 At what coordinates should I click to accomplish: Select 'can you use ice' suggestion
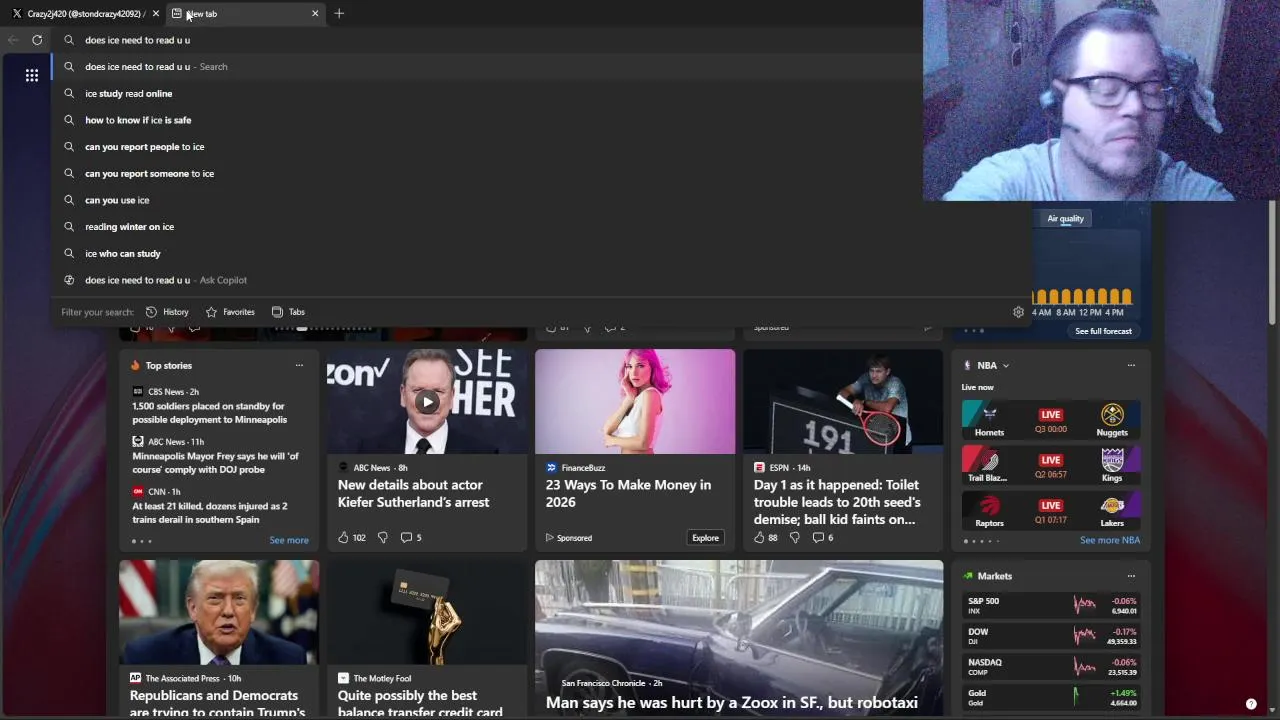[x=540, y=200]
